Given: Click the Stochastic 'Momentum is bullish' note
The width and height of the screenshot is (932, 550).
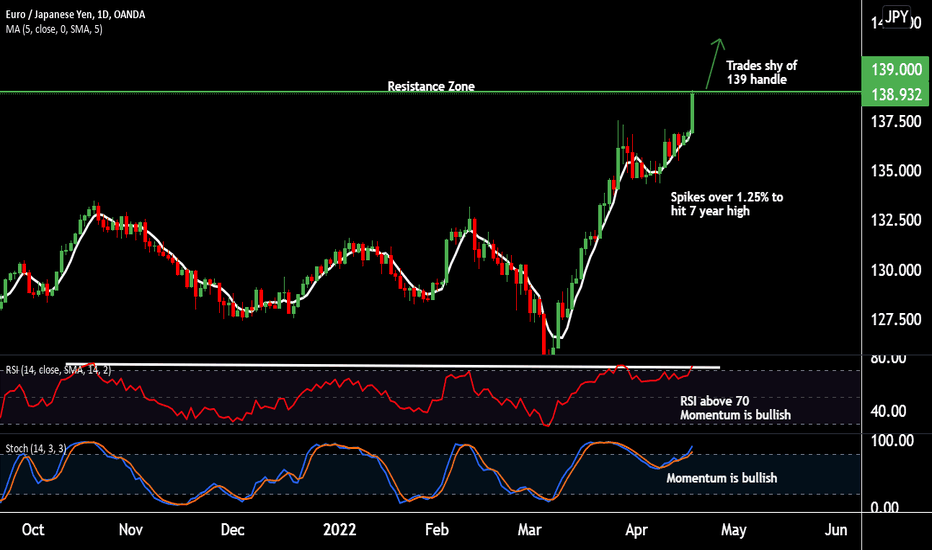Looking at the screenshot, I should click(722, 478).
